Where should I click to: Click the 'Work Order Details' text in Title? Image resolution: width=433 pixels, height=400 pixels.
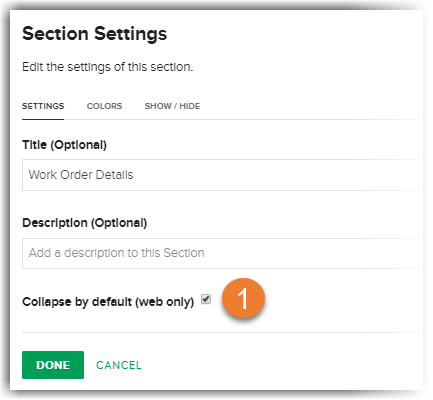tap(81, 175)
